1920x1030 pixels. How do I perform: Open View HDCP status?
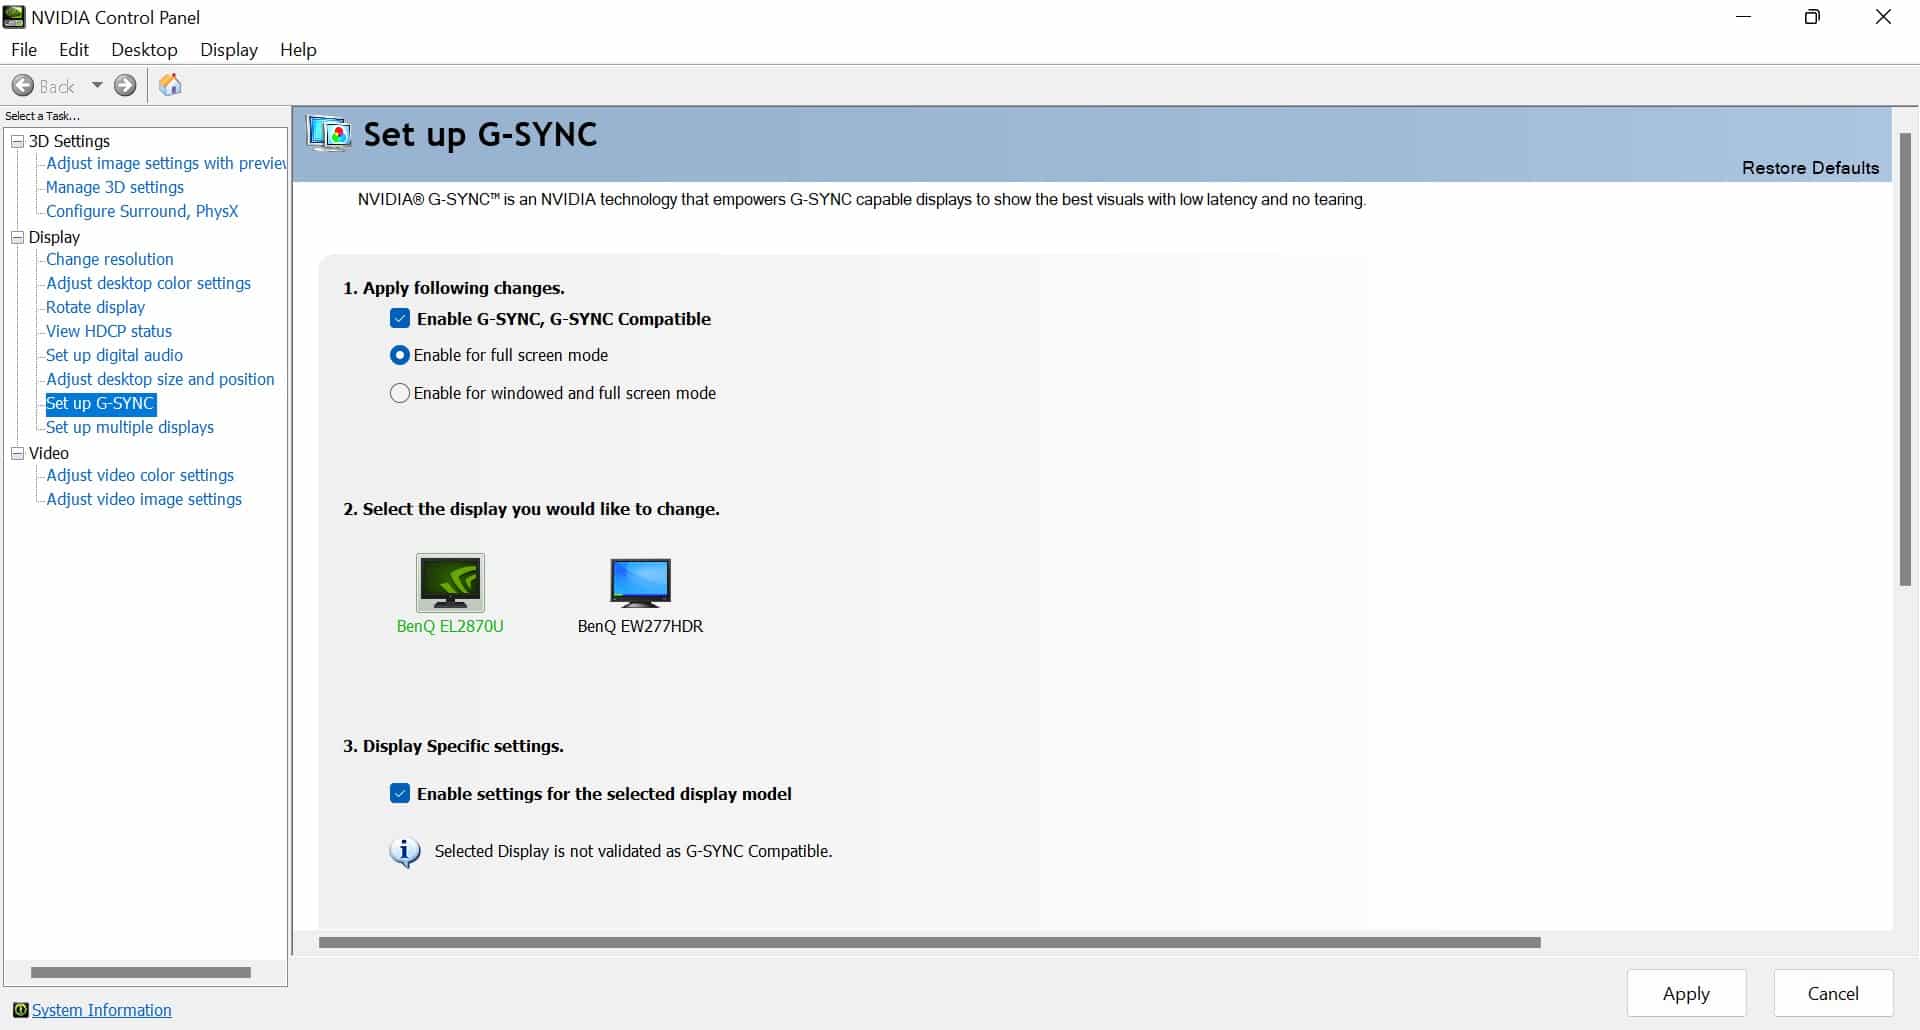pyautogui.click(x=109, y=331)
